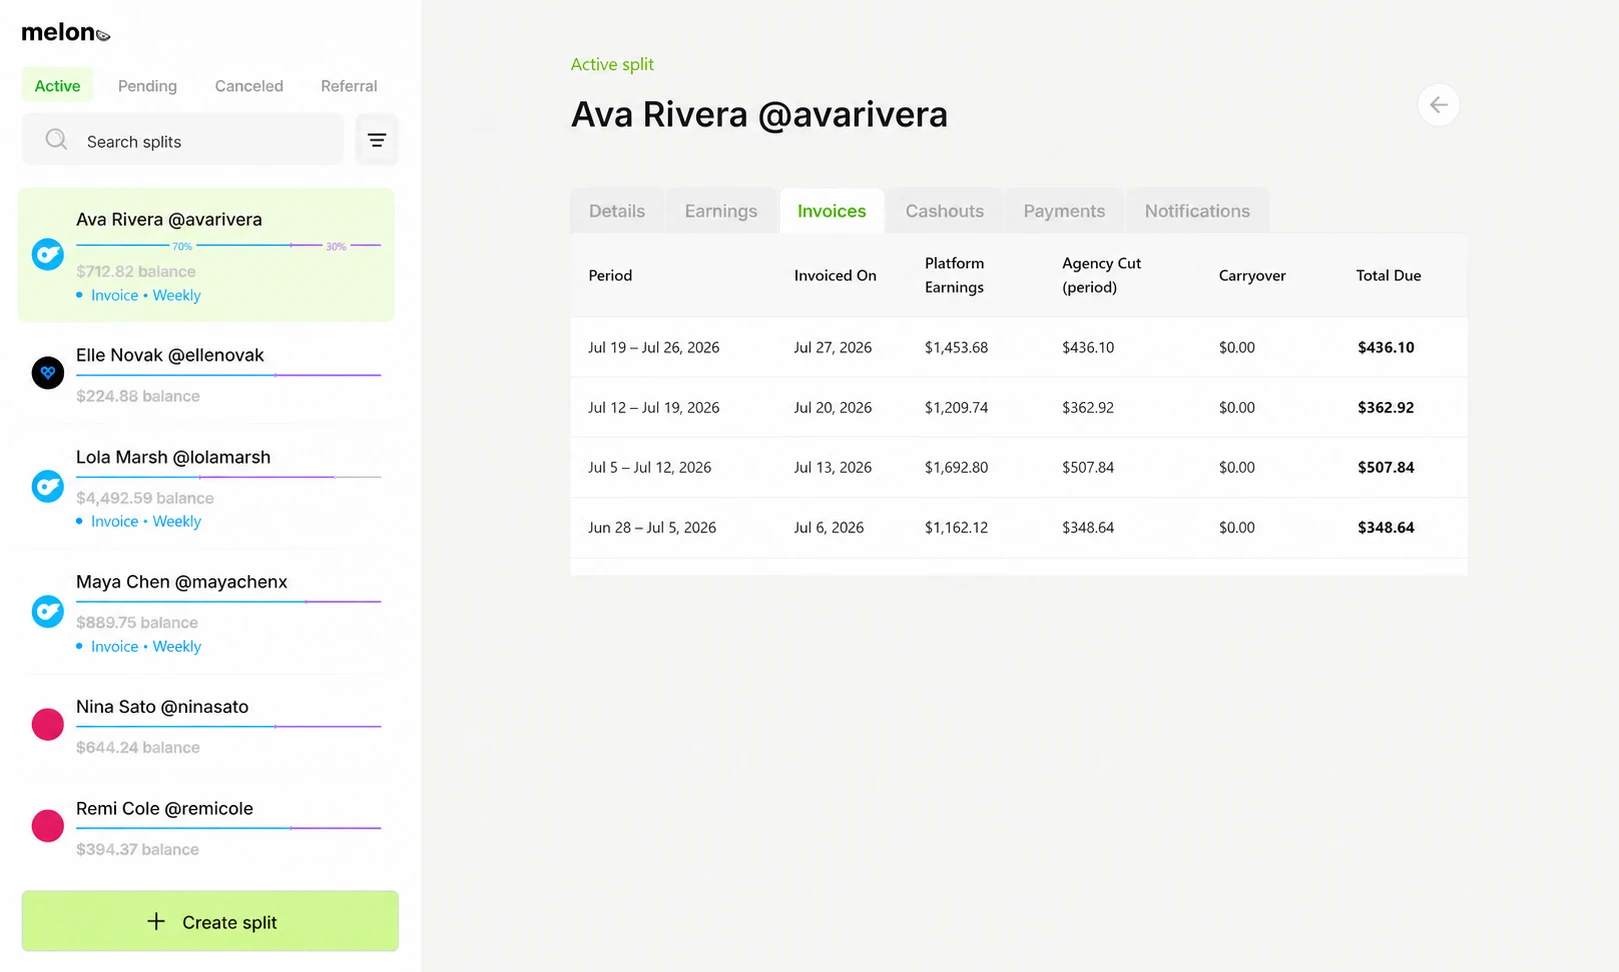
Task: Click invoiced date Jul 20, 2026
Action: click(x=833, y=407)
